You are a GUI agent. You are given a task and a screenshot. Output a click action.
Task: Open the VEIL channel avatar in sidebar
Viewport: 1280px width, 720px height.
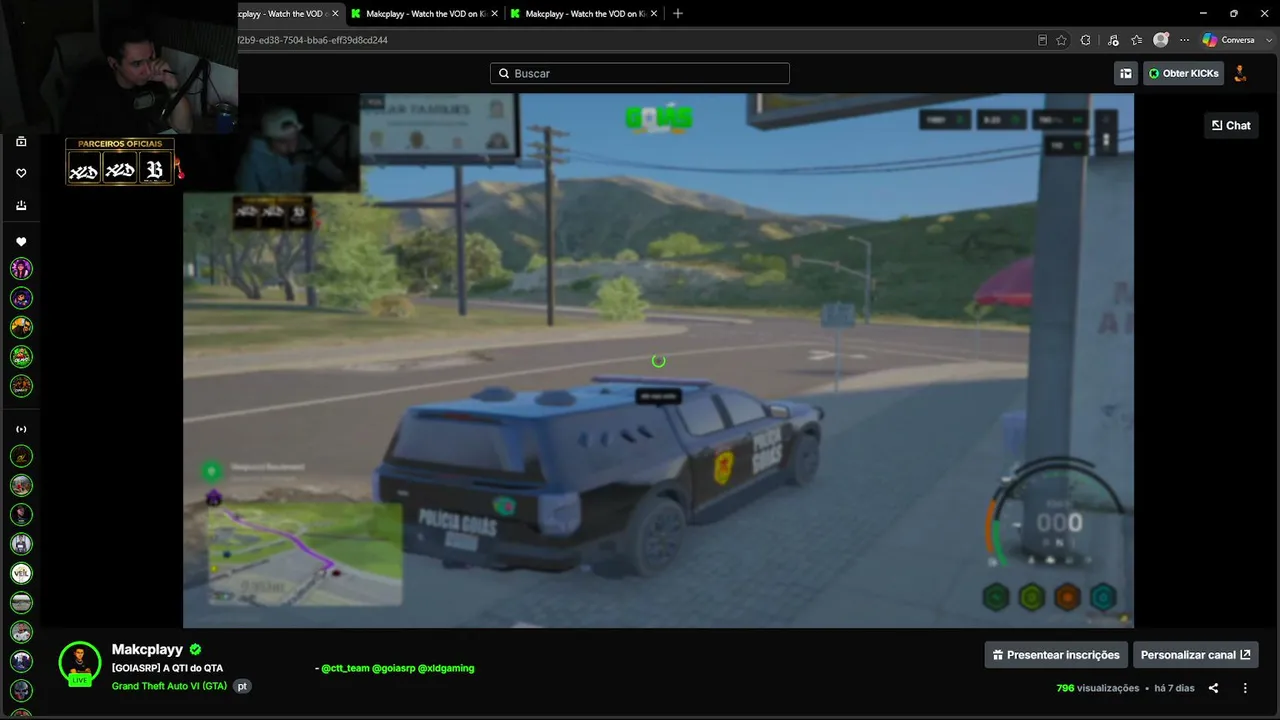click(21, 573)
